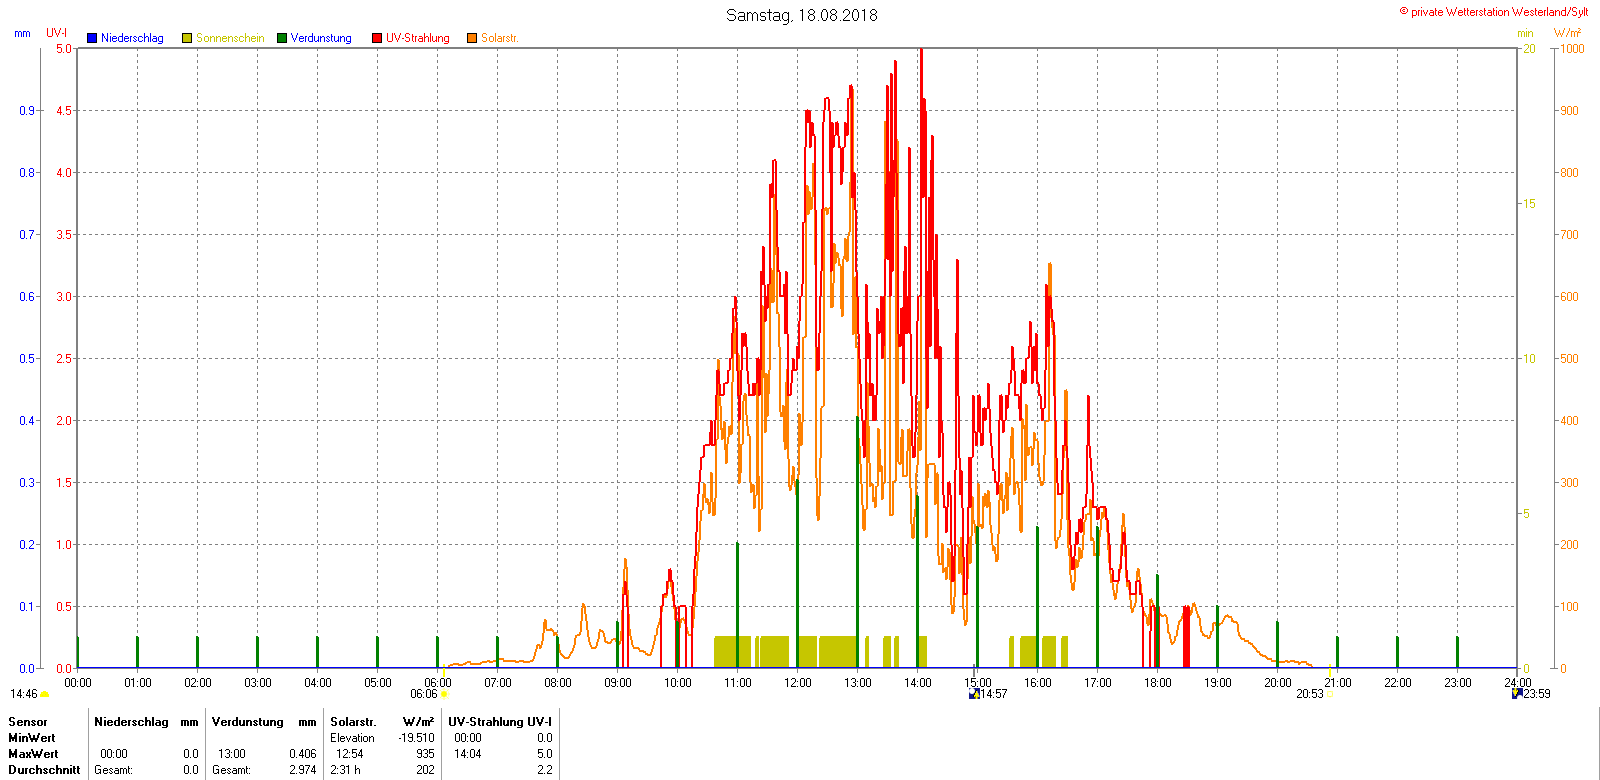Select the Niederschlag legend label
The image size is (1600, 780).
pyautogui.click(x=132, y=38)
